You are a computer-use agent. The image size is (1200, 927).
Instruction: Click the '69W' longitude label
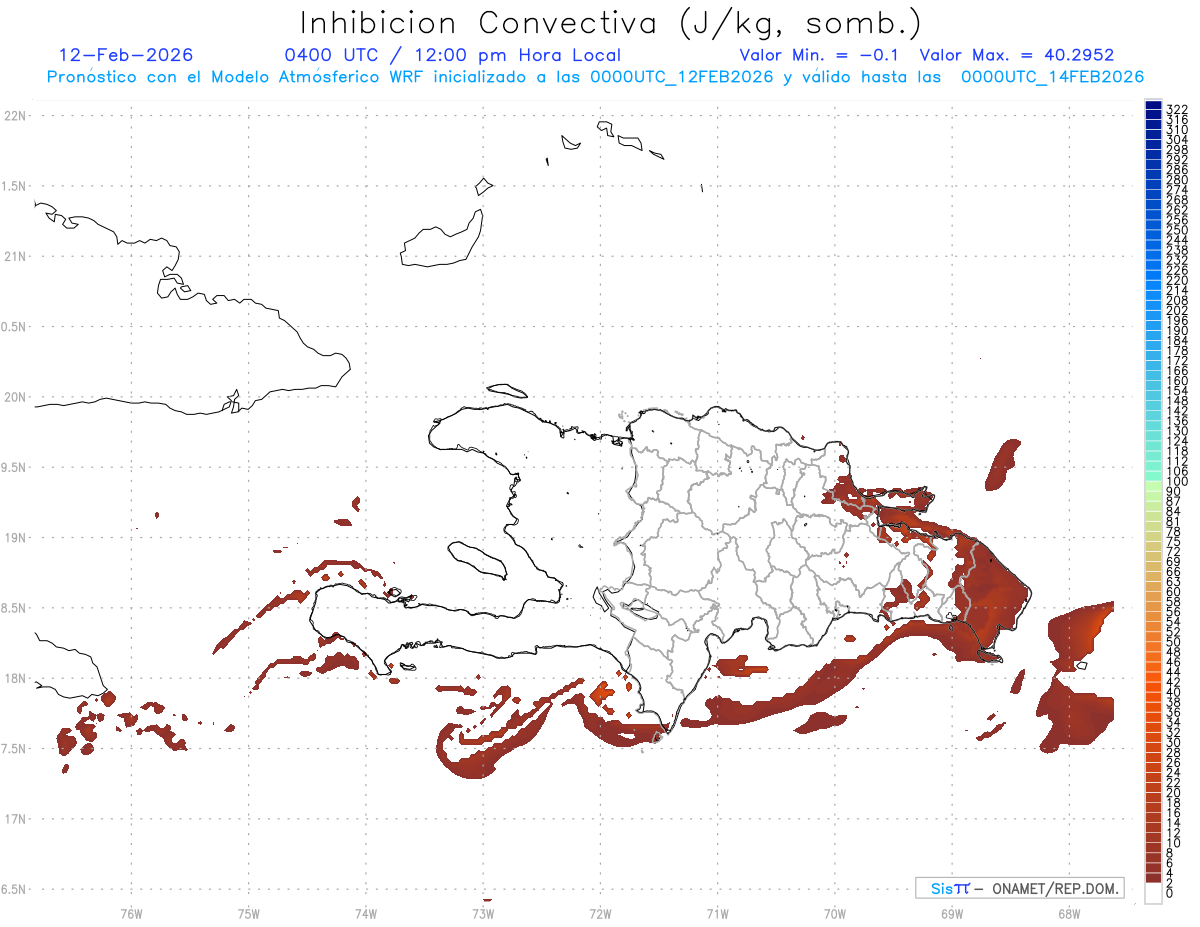pyautogui.click(x=952, y=912)
